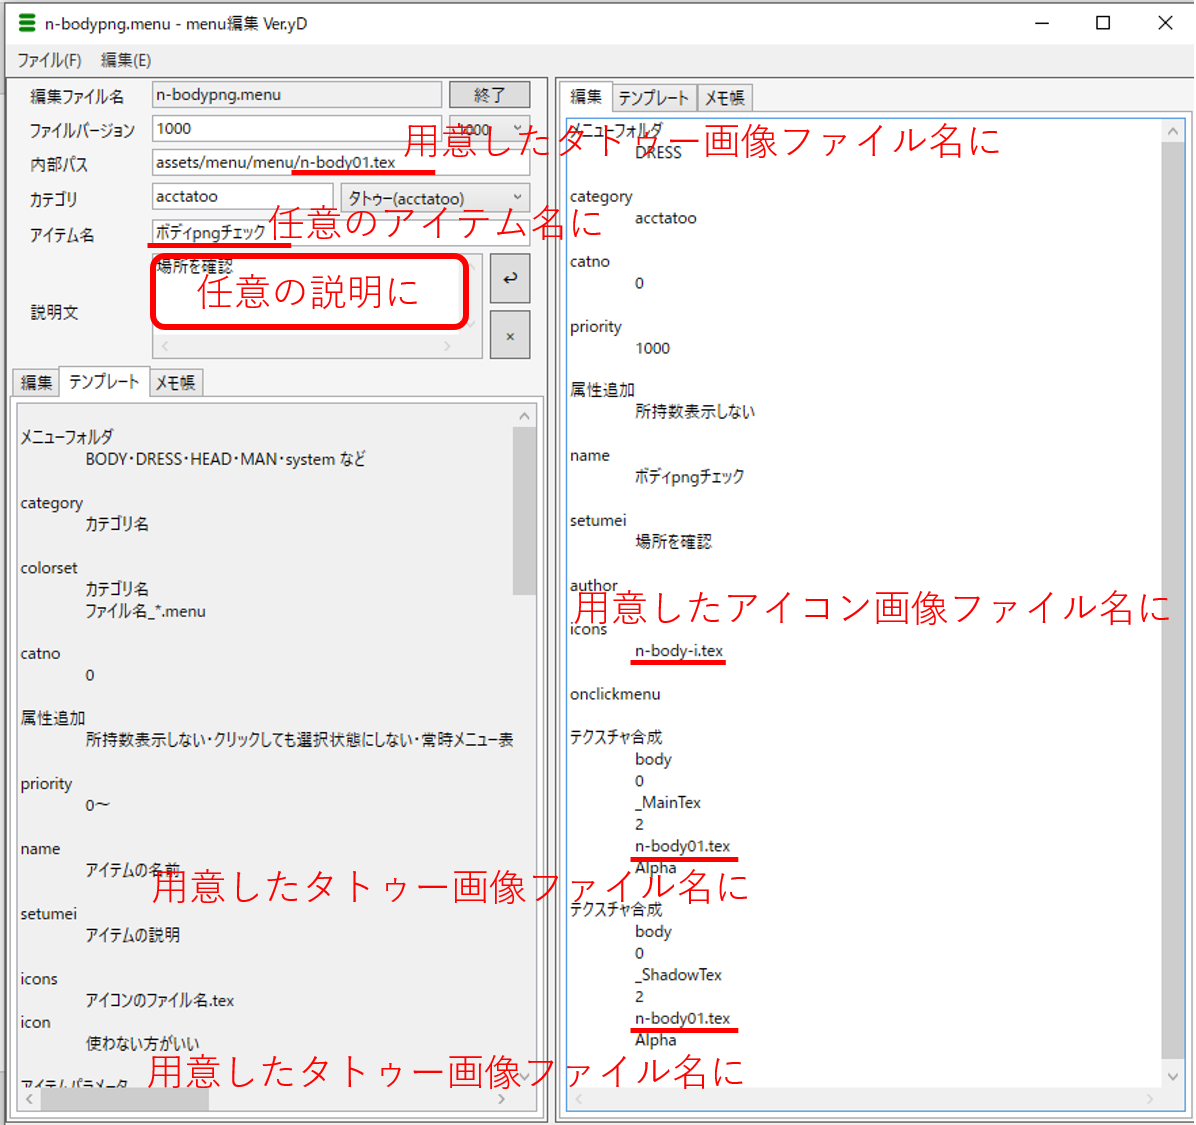Switch to the テンプレート tab in the right panel
This screenshot has width=1196, height=1125.
click(654, 97)
